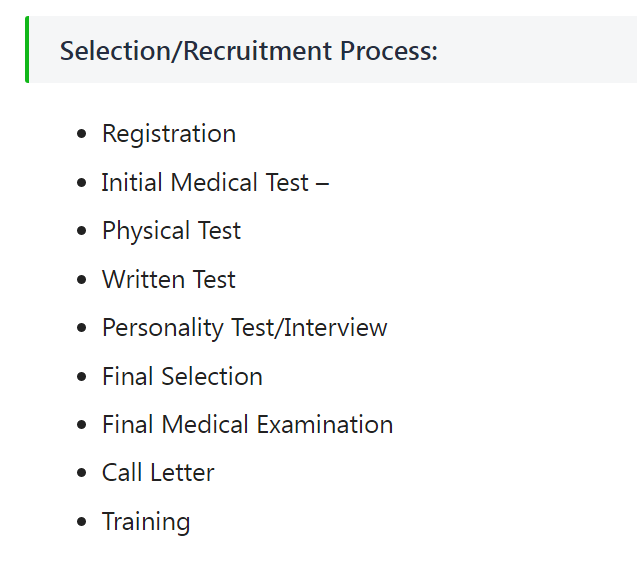Select the Personality Test/Interview entry

[x=245, y=328]
